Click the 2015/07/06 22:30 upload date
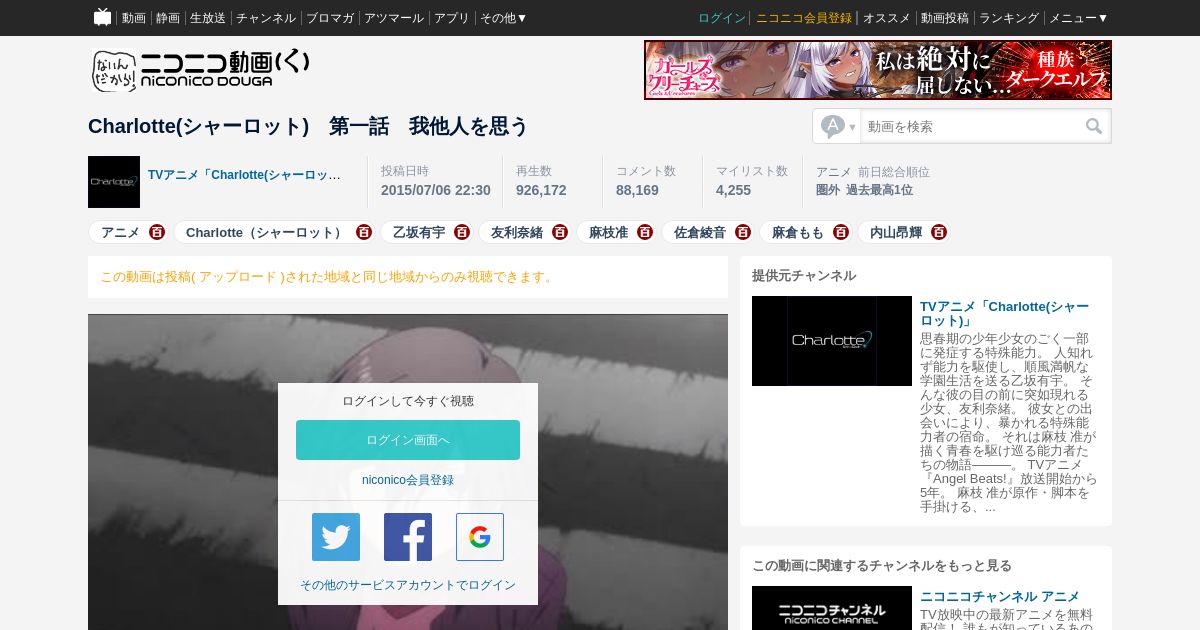Viewport: 1200px width, 630px height. click(436, 190)
